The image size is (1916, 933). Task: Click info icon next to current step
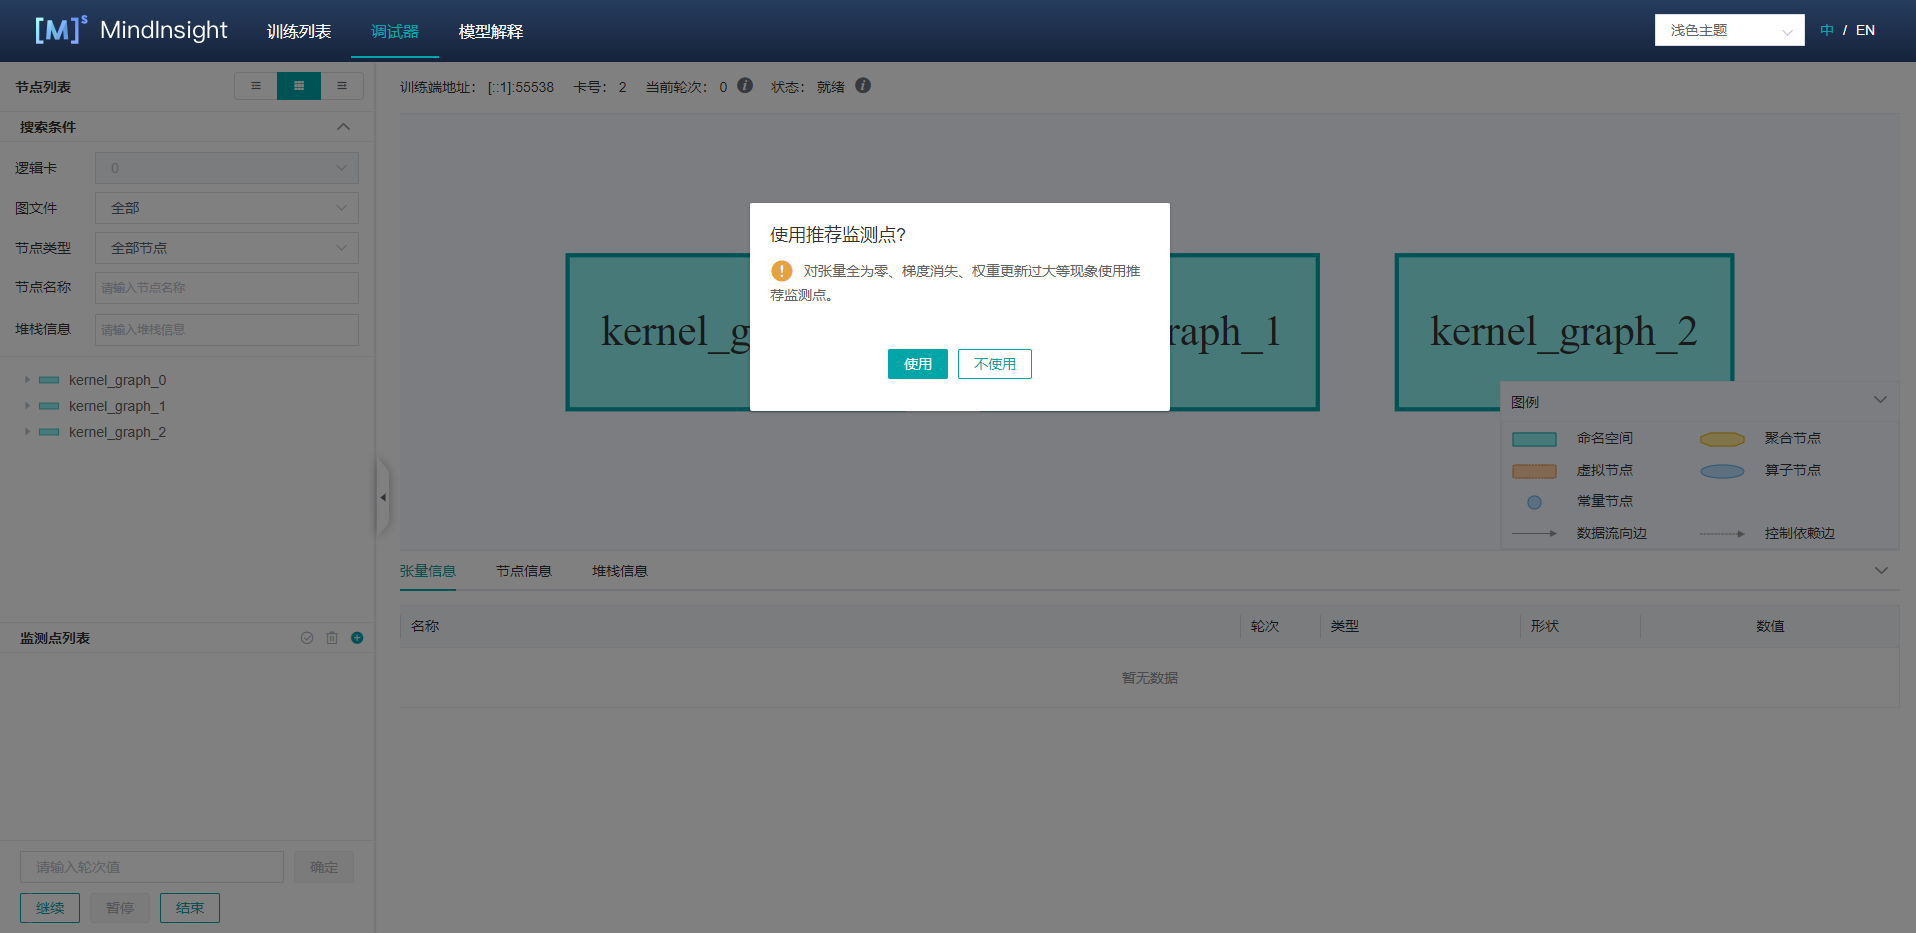point(745,86)
